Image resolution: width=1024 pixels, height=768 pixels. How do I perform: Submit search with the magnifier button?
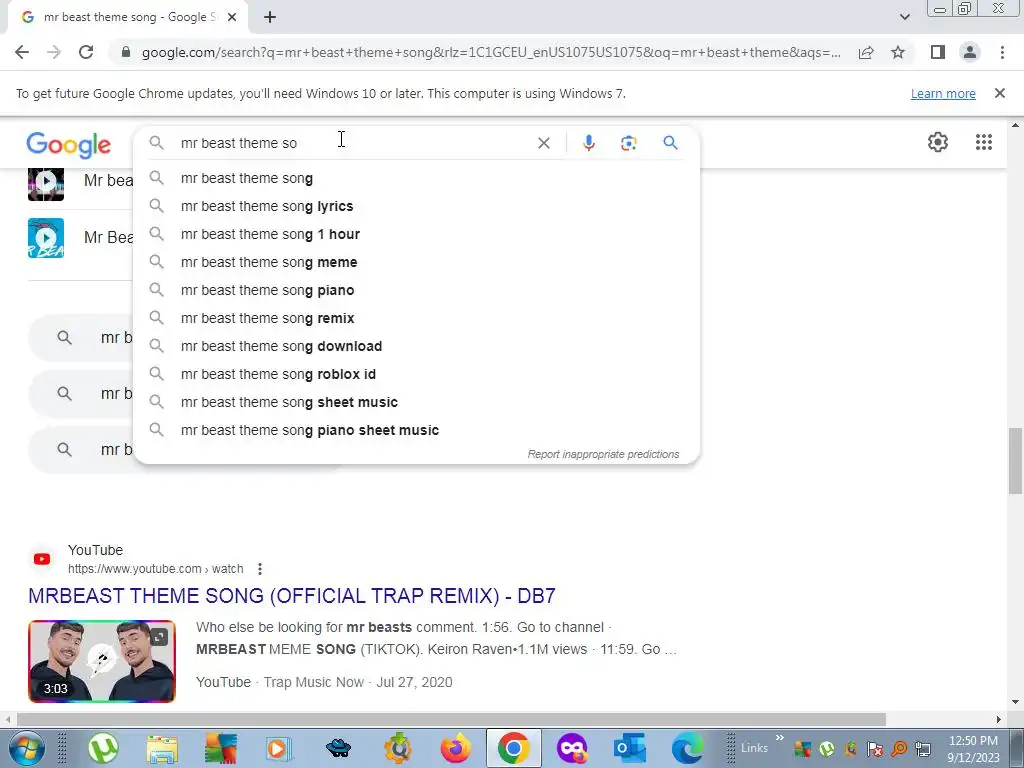point(670,142)
